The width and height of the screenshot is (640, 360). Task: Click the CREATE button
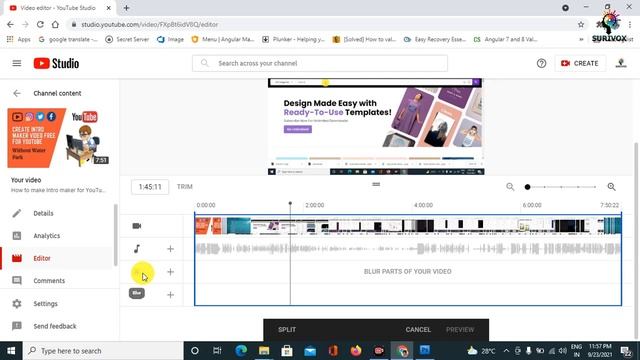580,63
